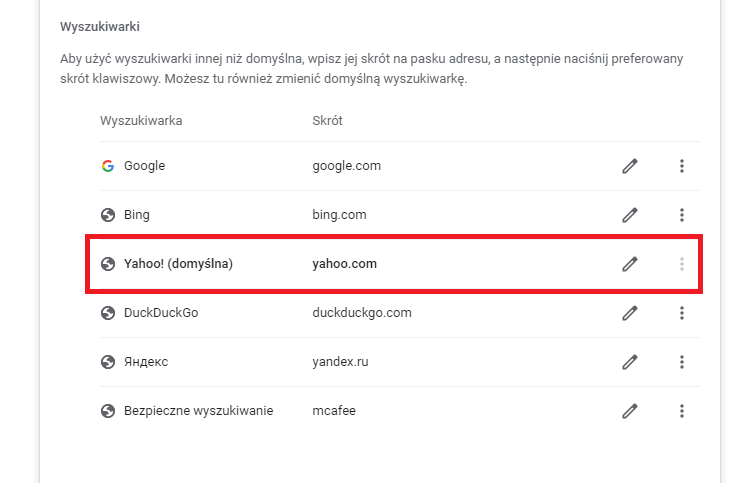
Task: Click the globe icon beside Bing
Action: click(x=108, y=215)
